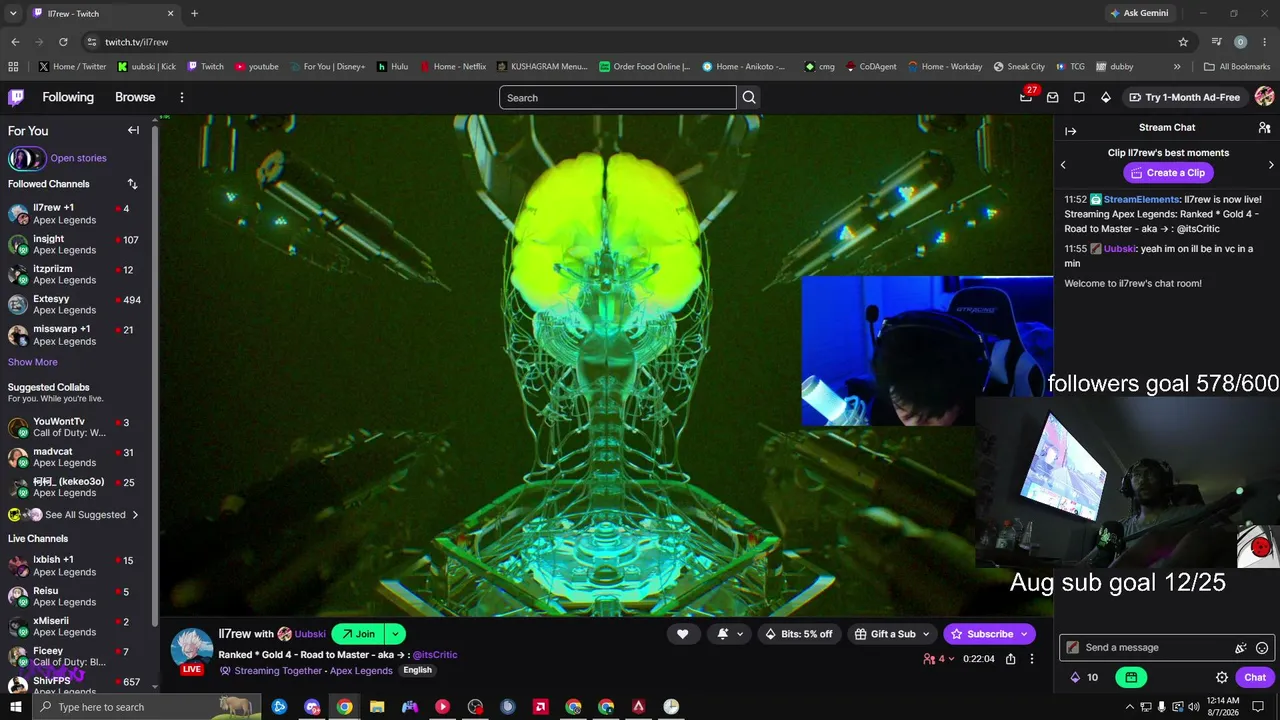The image size is (1280, 720).
Task: Open the chat community users list
Action: click(x=1264, y=128)
